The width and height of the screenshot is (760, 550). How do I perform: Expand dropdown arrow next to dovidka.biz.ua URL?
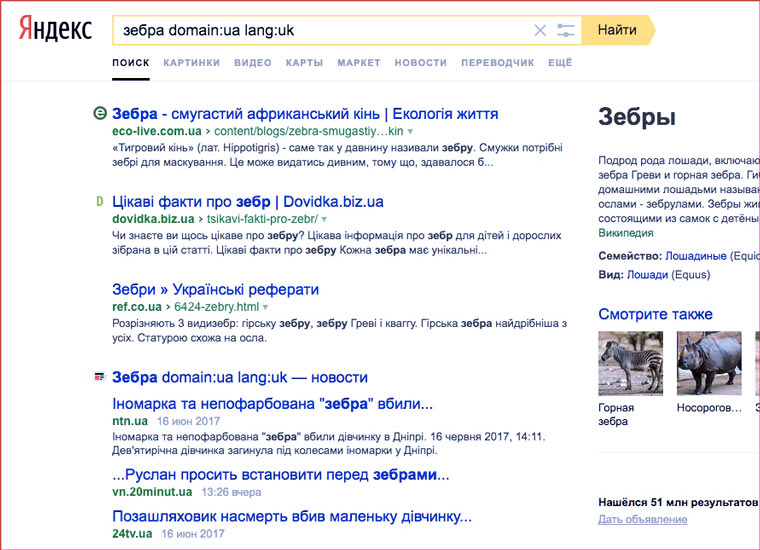coord(324,219)
